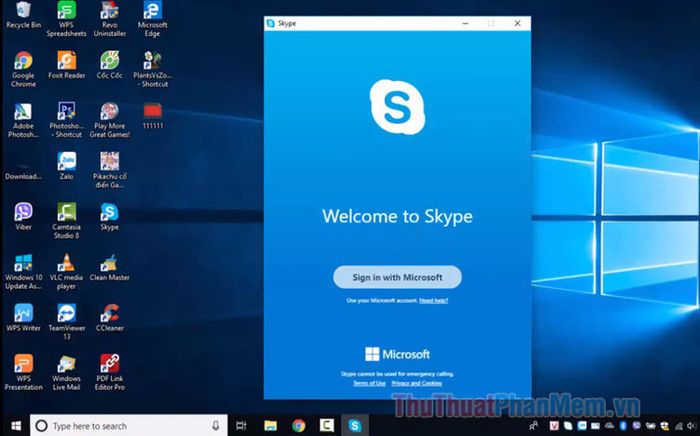
Task: Minimize the Skype window
Action: click(466, 23)
